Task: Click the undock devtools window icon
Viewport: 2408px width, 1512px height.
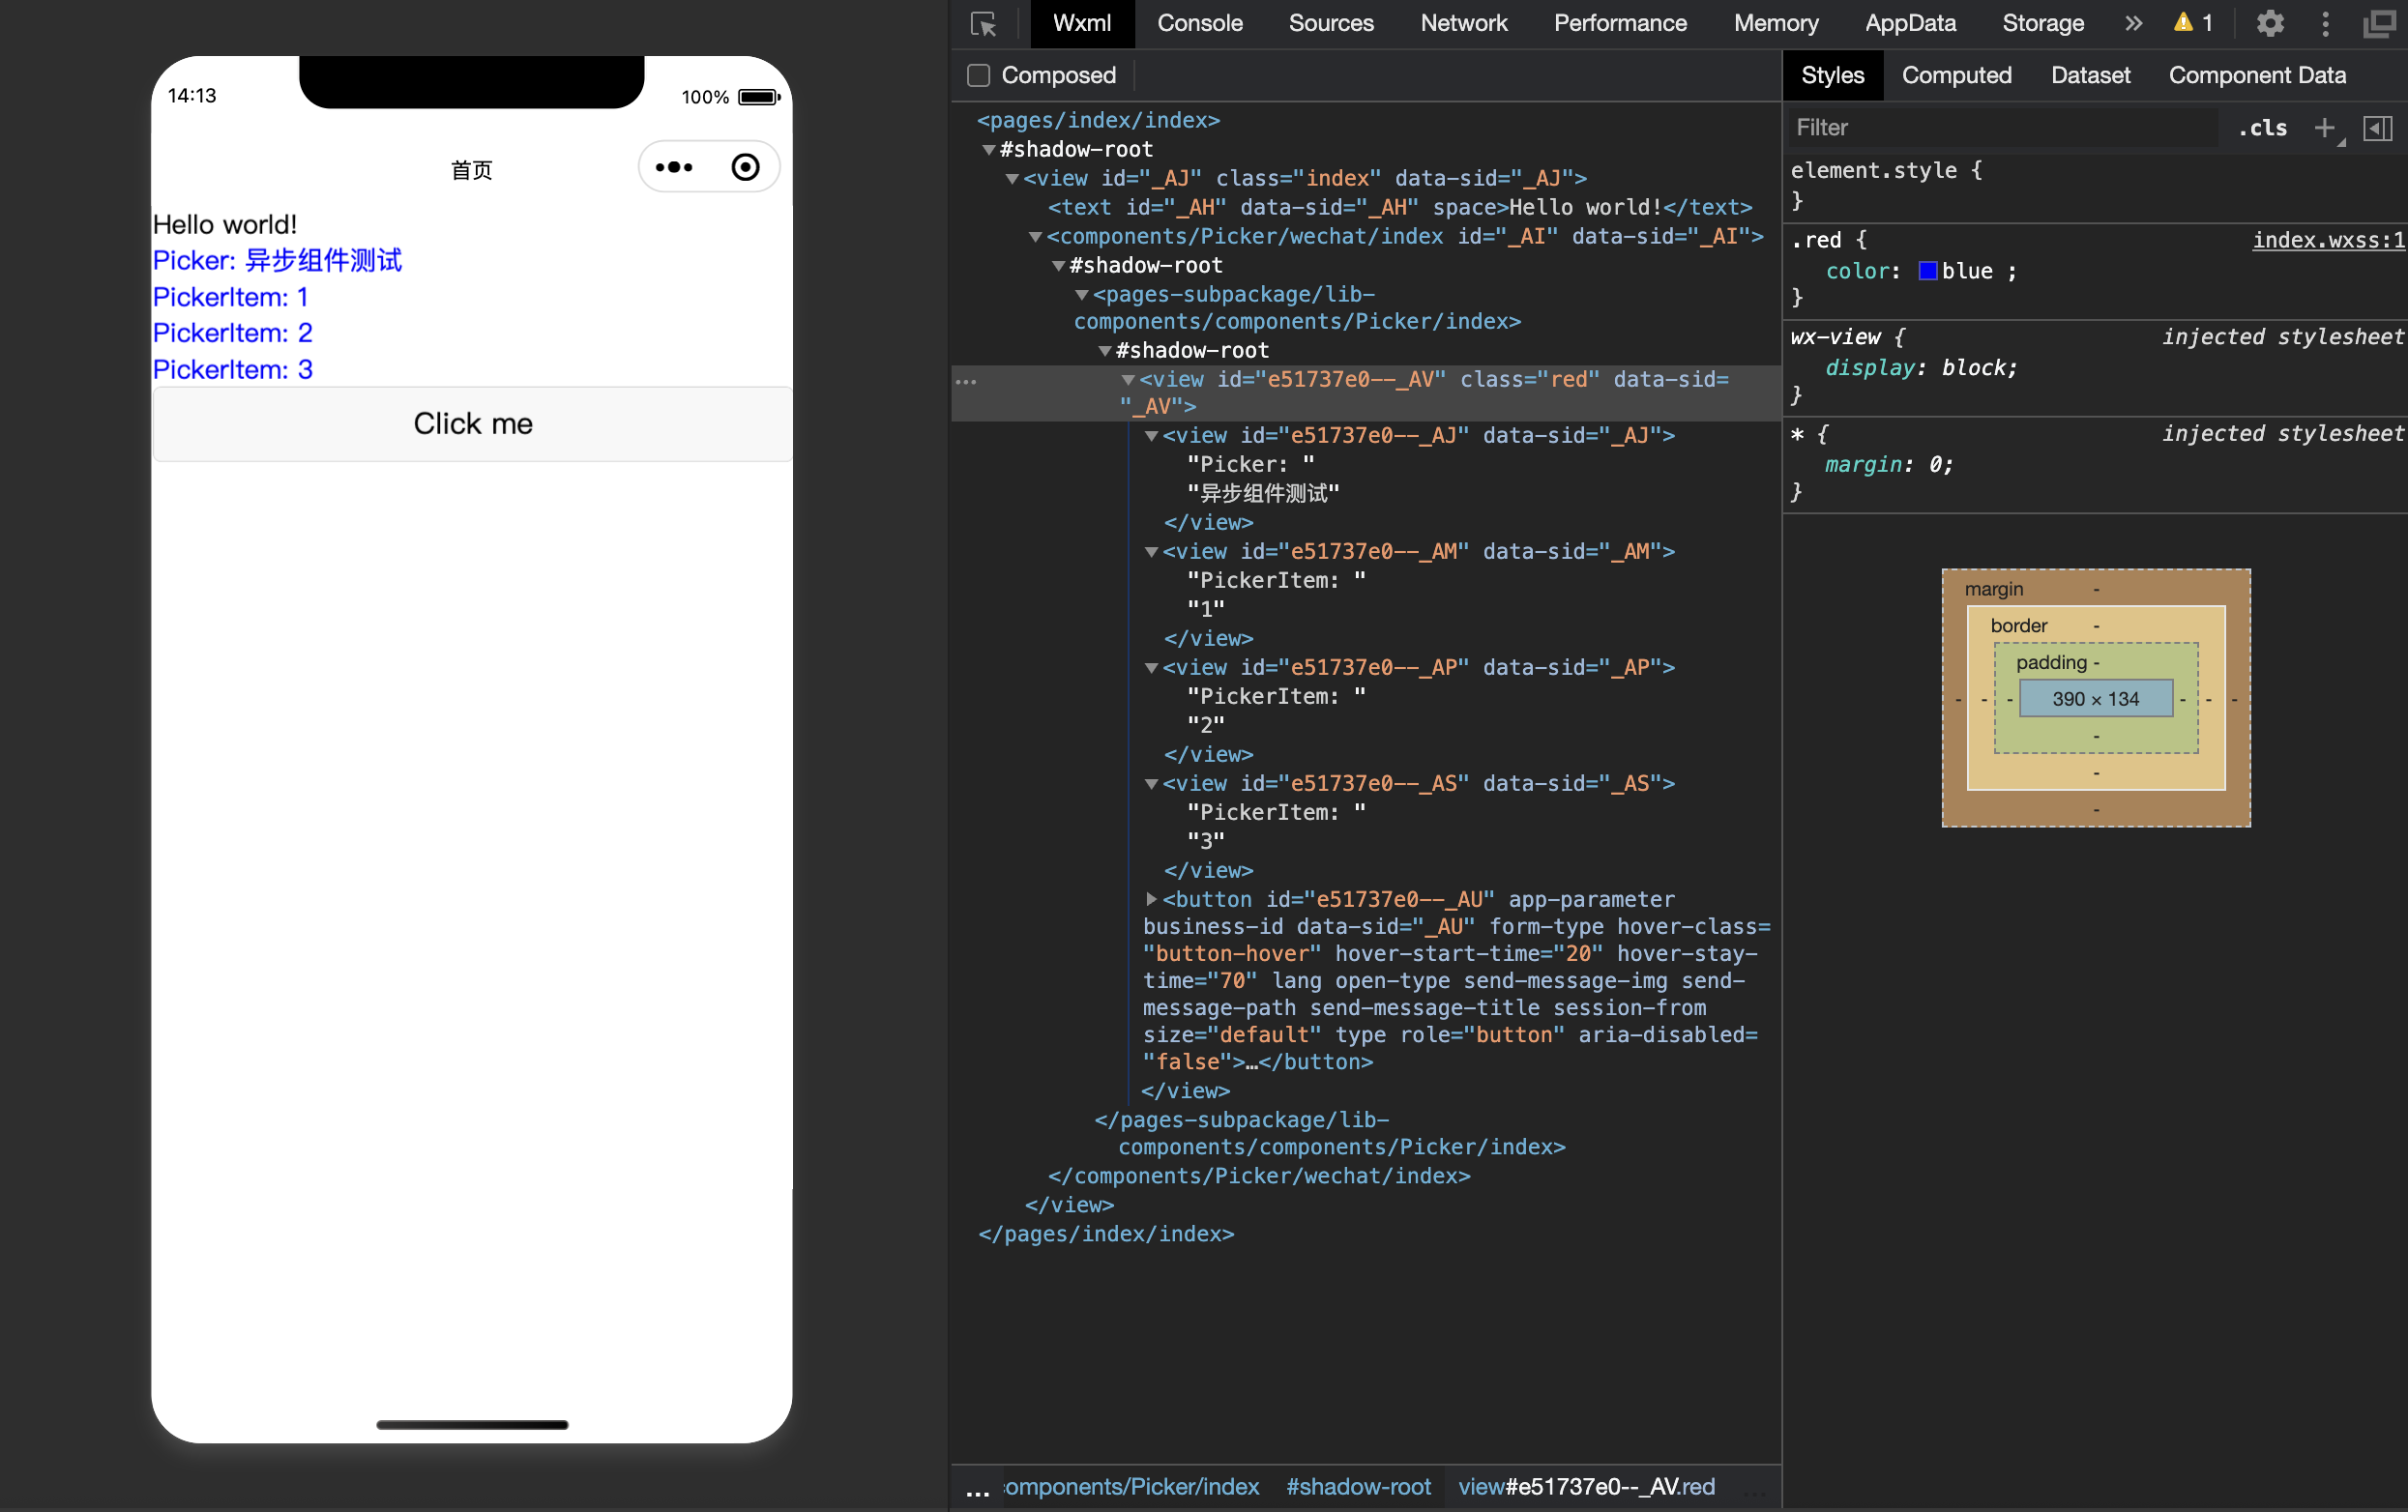Action: 2378,23
